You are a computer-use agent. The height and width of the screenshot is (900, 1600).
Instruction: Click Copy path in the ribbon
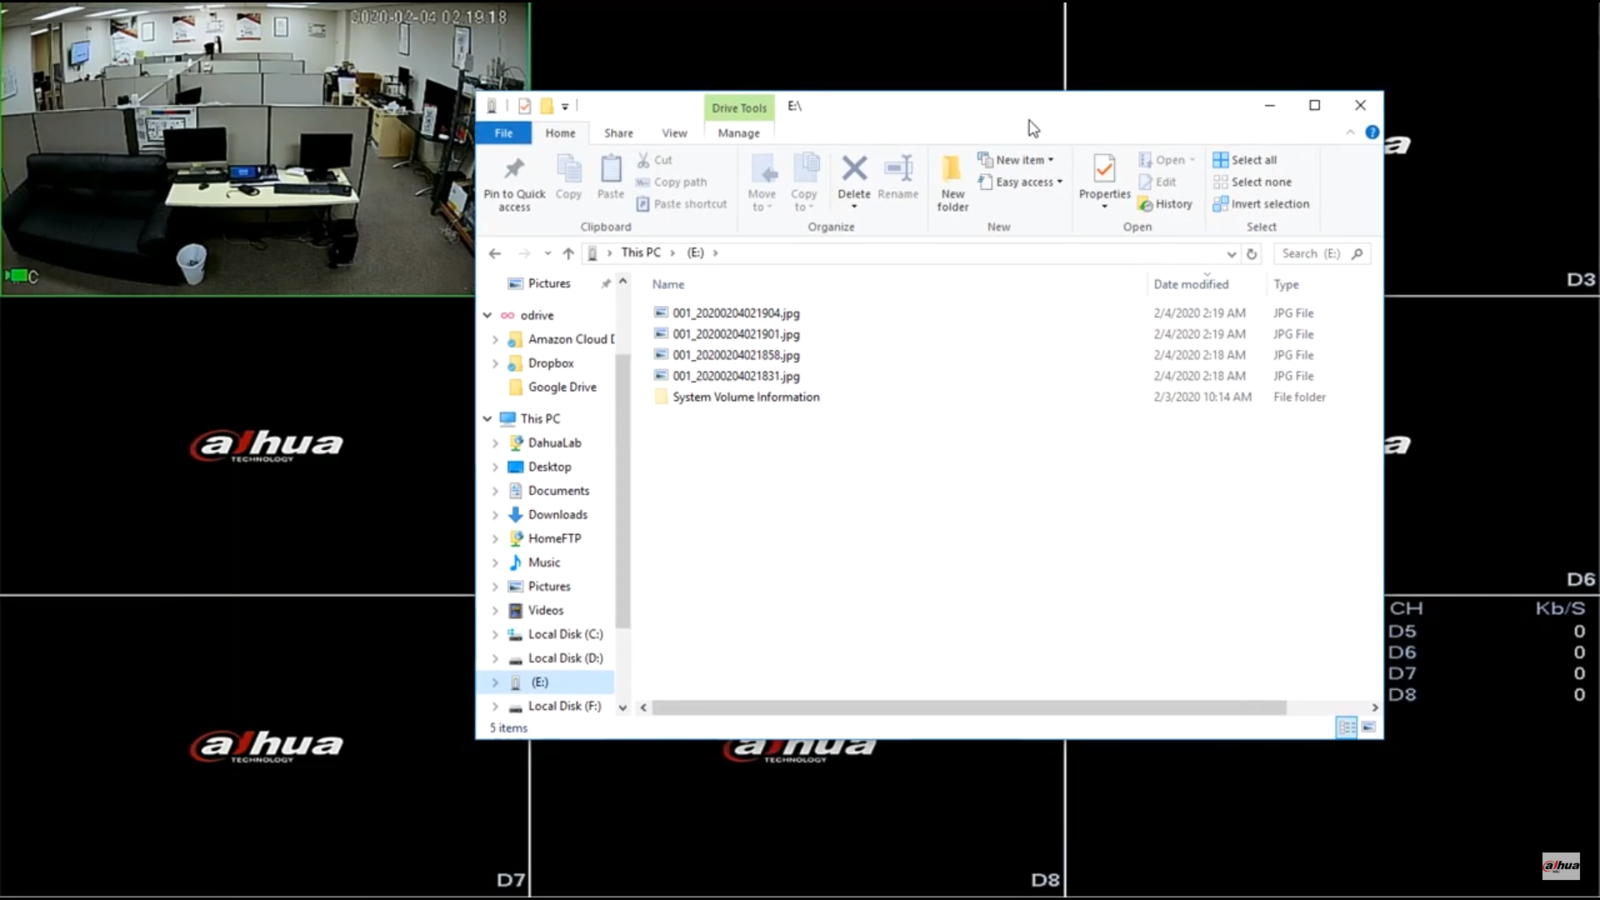pyautogui.click(x=671, y=182)
